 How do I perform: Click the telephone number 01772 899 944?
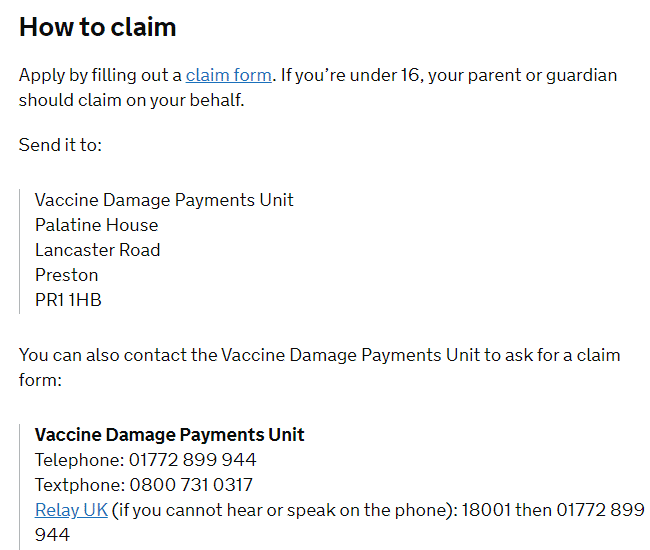[192, 460]
